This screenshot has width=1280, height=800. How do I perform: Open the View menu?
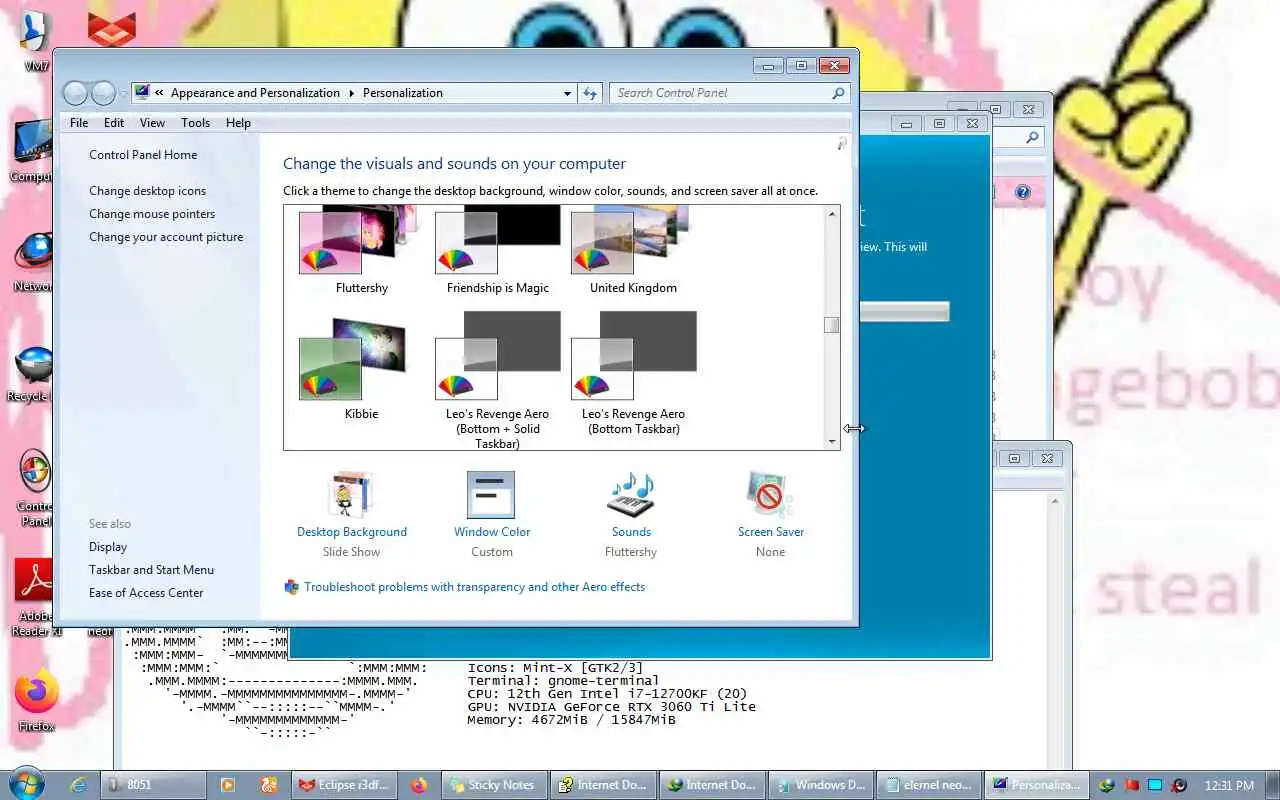152,123
